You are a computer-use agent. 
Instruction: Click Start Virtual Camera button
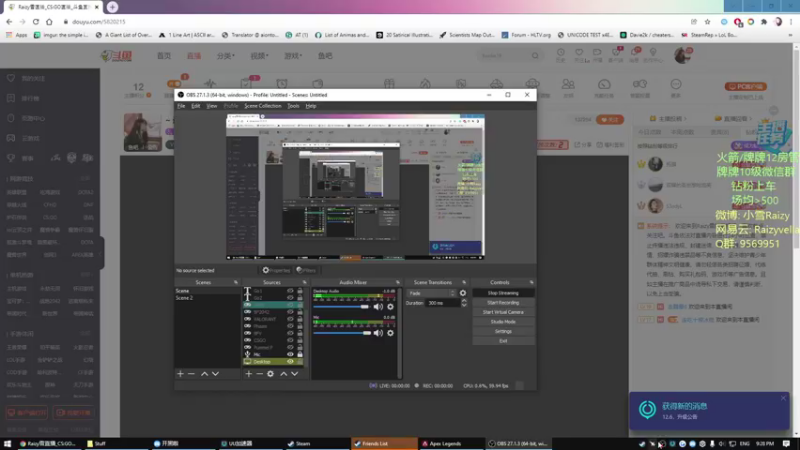pos(503,312)
